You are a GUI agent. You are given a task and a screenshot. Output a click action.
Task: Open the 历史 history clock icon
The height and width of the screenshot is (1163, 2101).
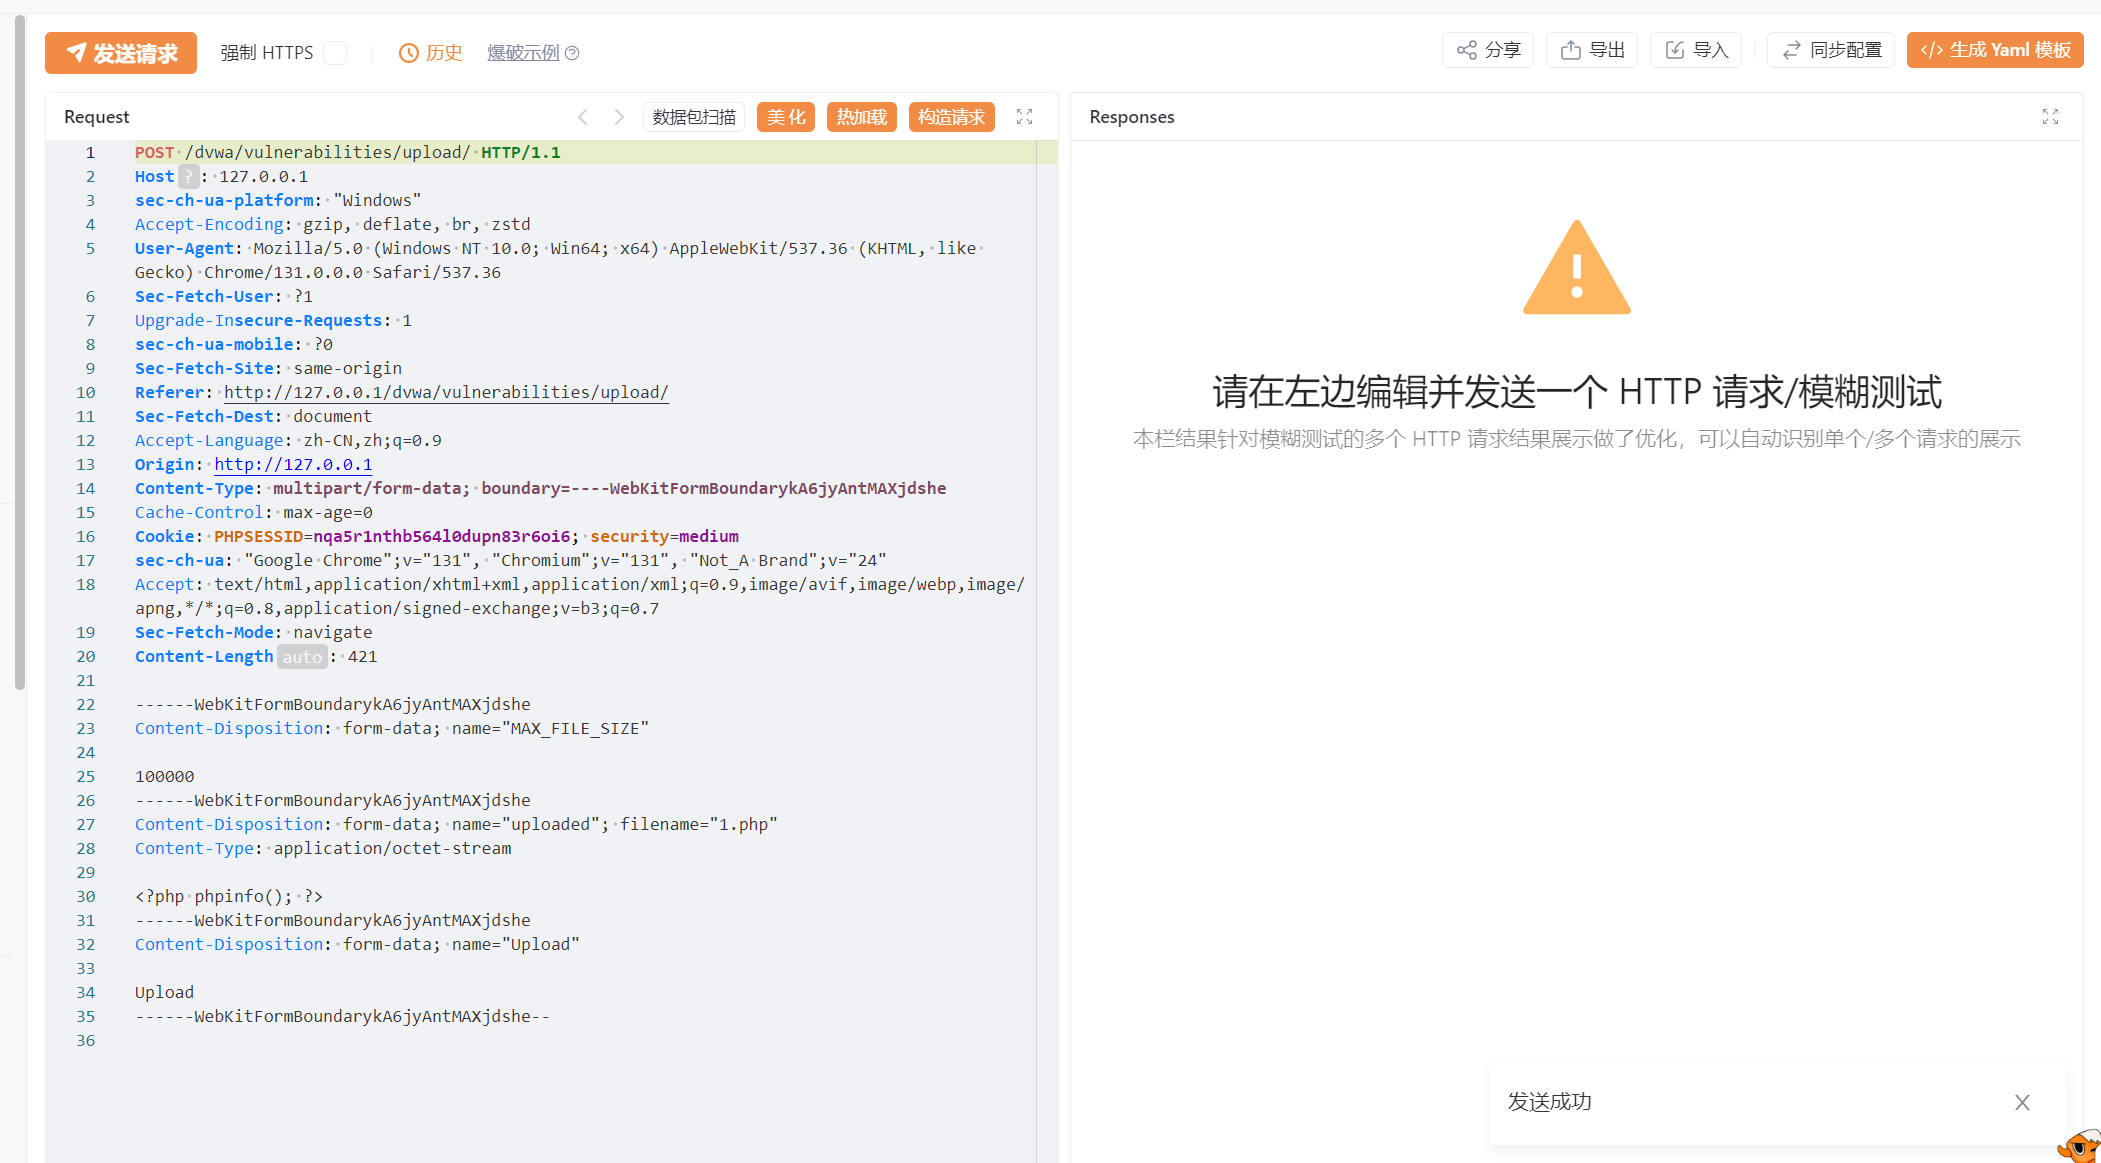tap(408, 53)
